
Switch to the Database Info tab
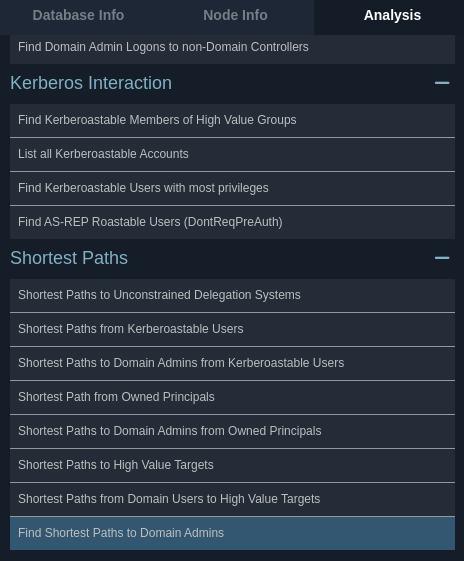78,15
